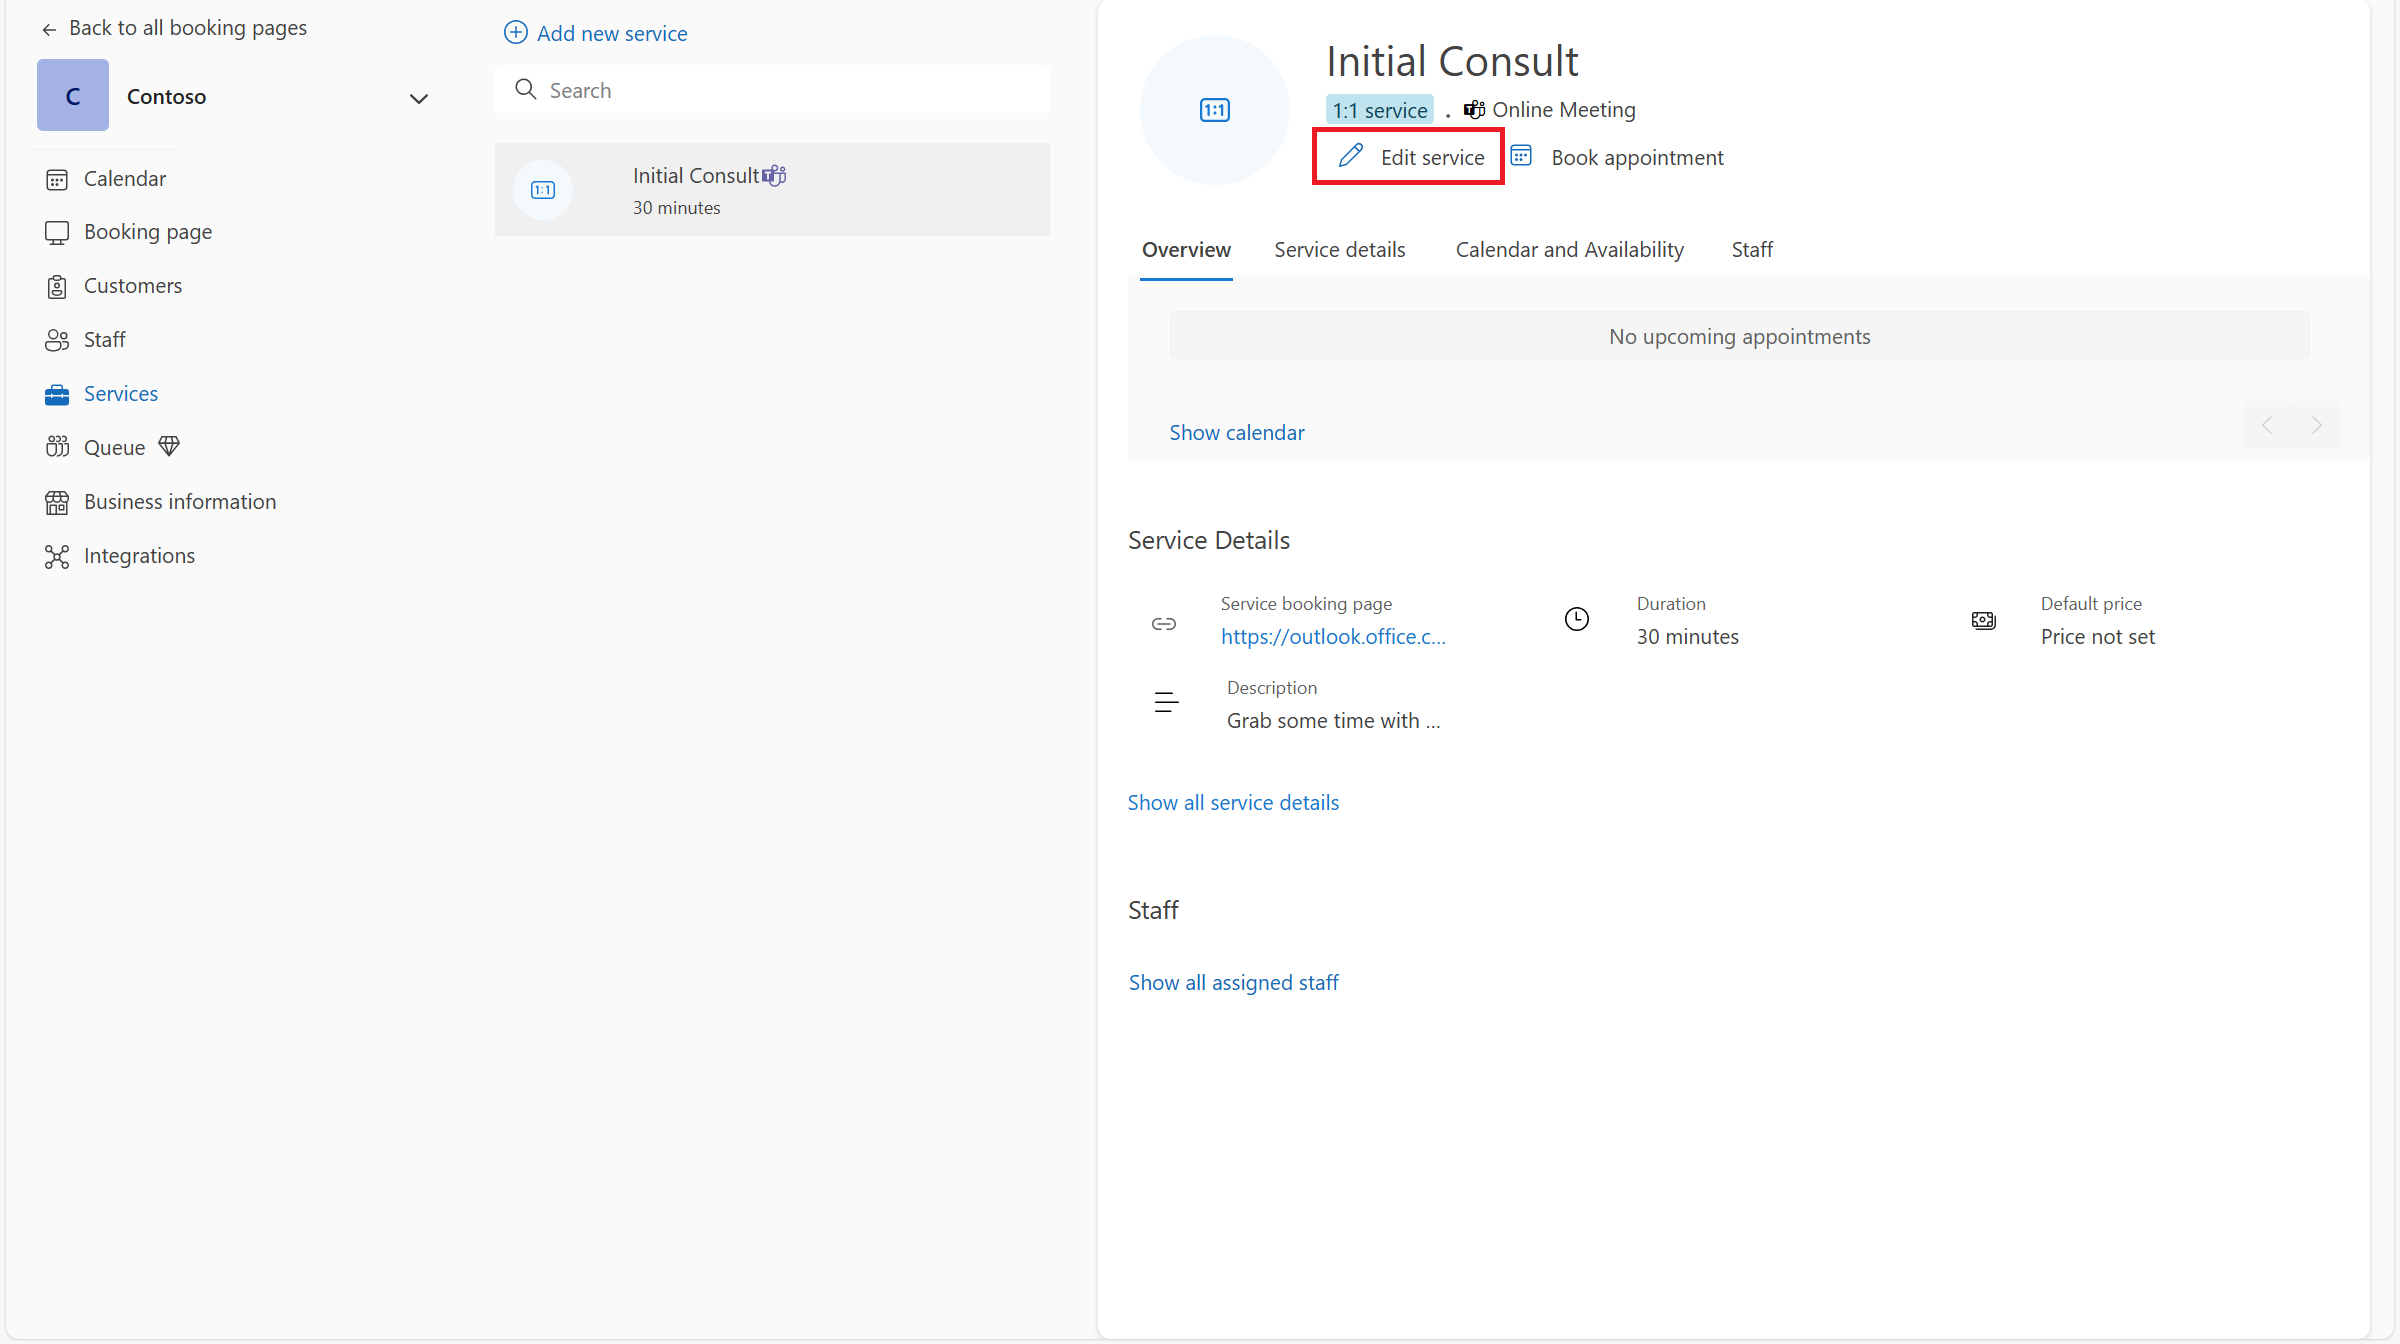2400x1344 pixels.
Task: Open Business information settings
Action: click(179, 501)
